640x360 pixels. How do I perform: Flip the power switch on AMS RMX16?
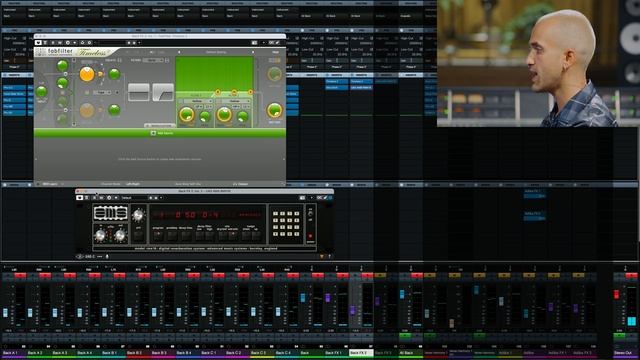coord(310,213)
